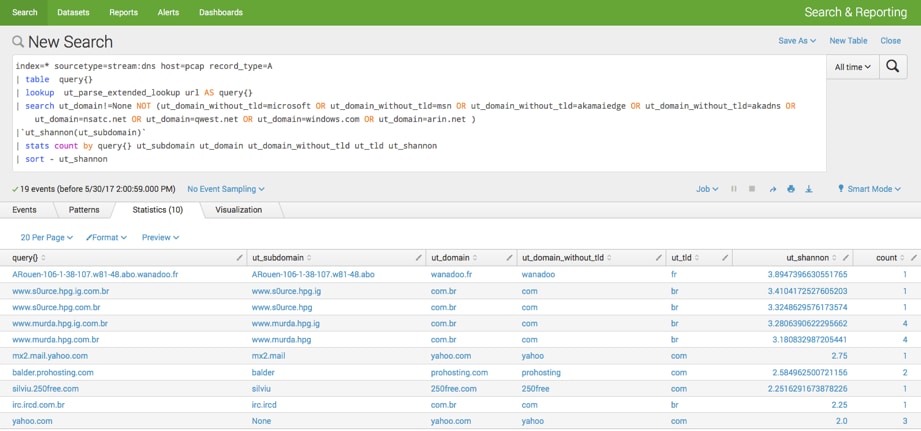The height and width of the screenshot is (431, 921).
Task: Switch to the Events tab
Action: [x=24, y=210]
